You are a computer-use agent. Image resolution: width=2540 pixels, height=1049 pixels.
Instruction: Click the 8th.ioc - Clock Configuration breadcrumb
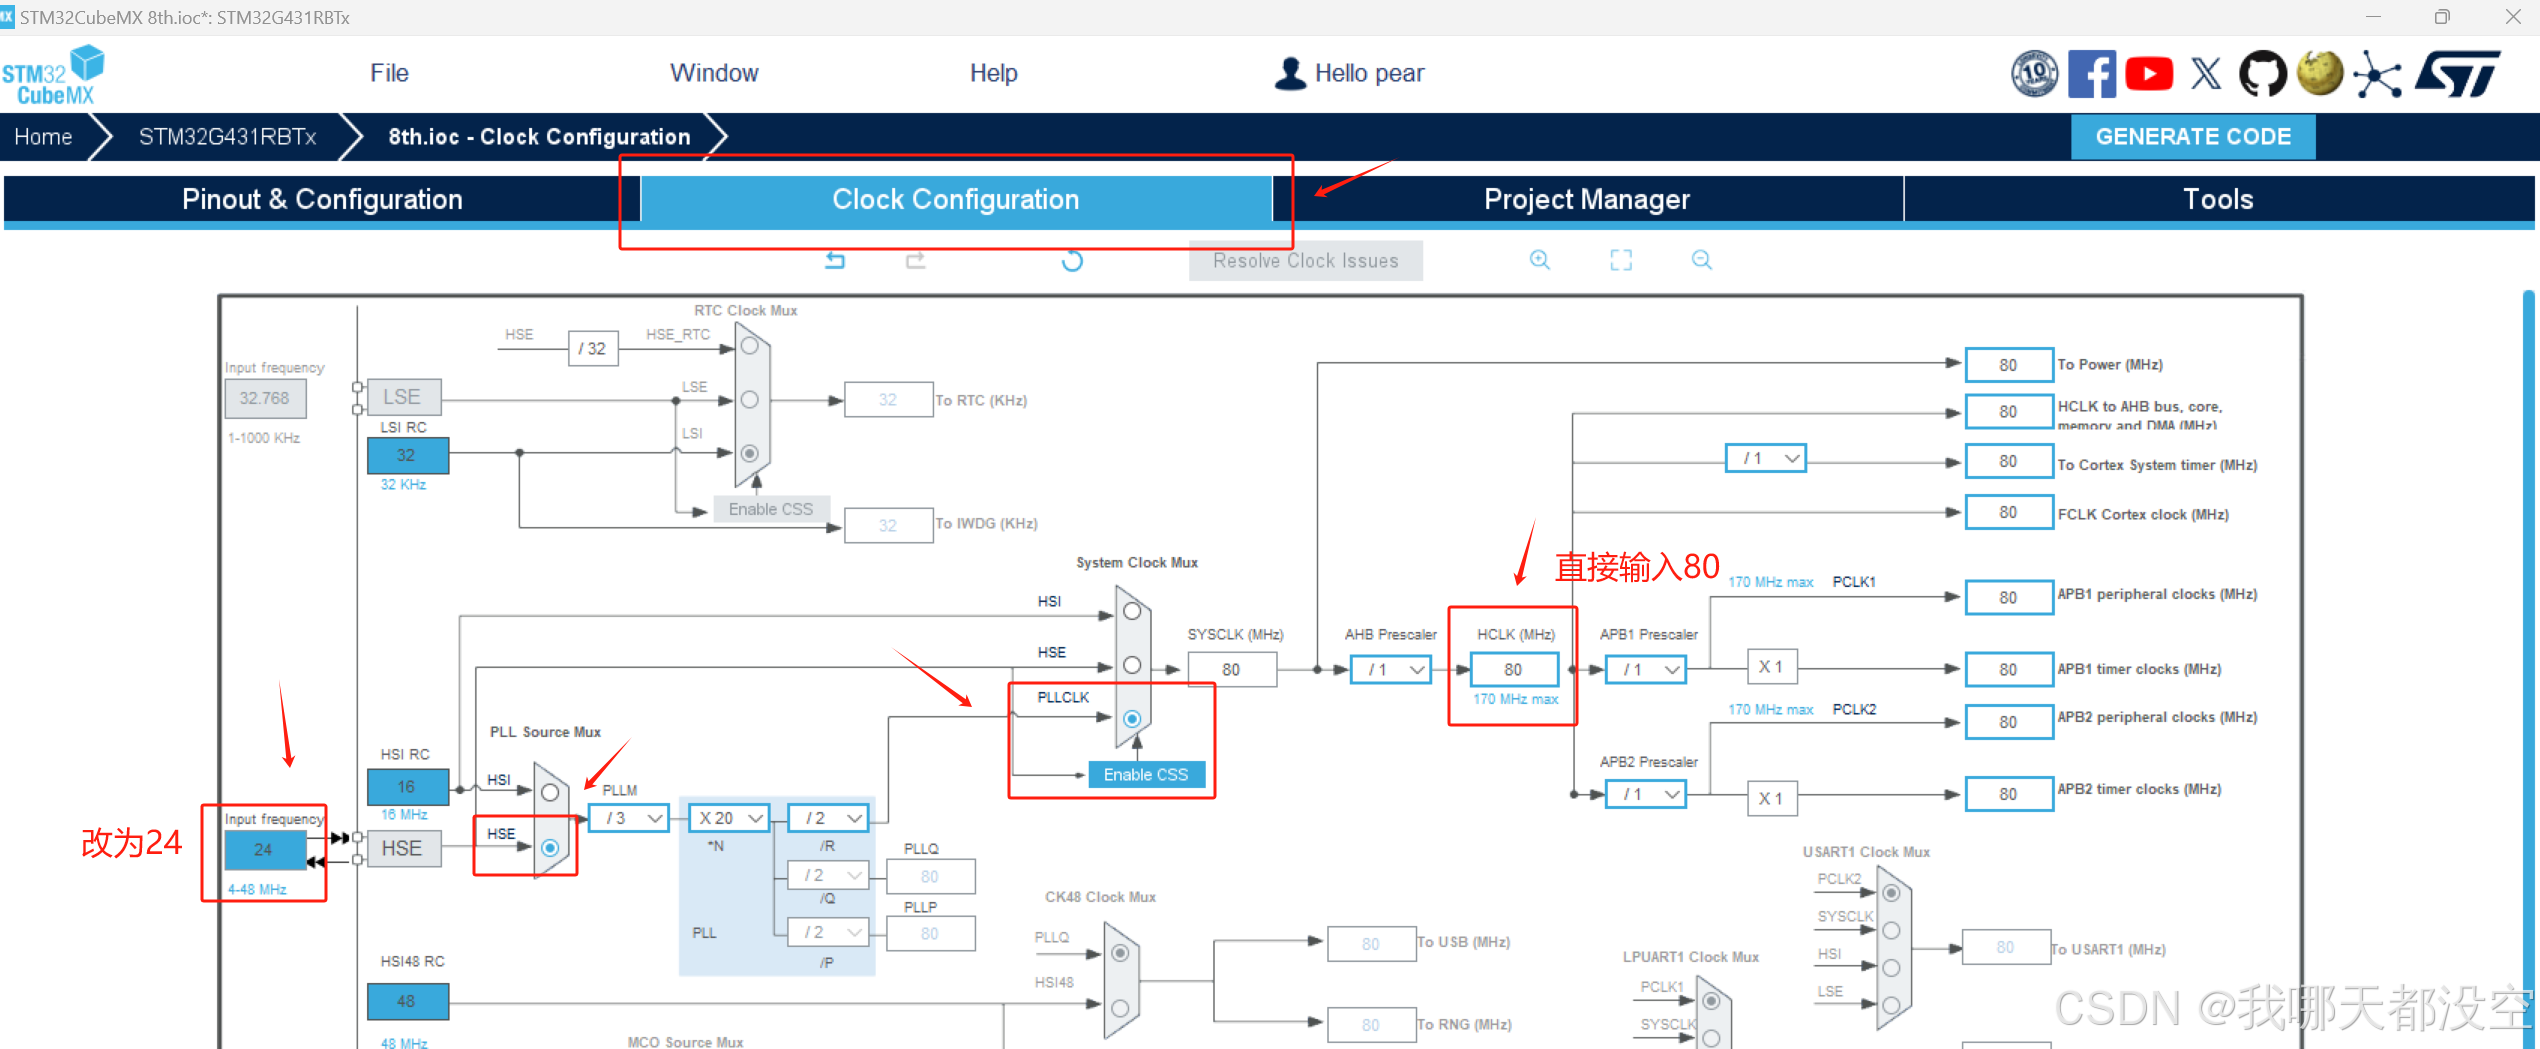(x=539, y=137)
